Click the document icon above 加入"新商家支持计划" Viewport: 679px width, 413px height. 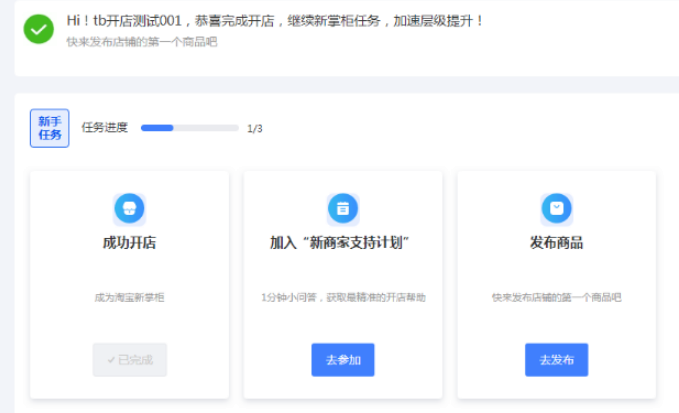tap(343, 208)
